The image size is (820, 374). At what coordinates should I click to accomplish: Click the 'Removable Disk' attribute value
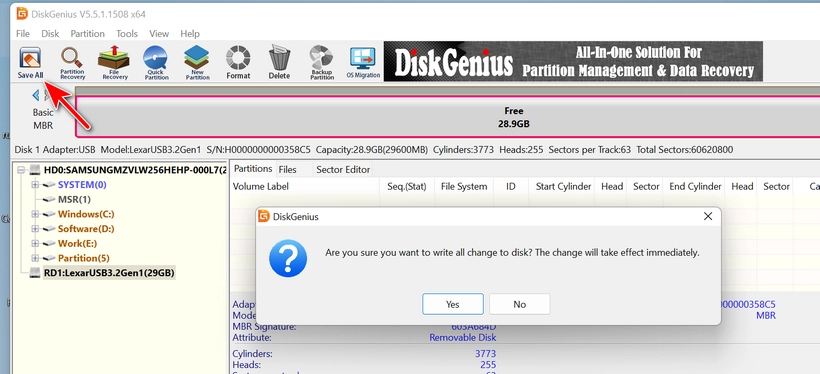tap(463, 337)
